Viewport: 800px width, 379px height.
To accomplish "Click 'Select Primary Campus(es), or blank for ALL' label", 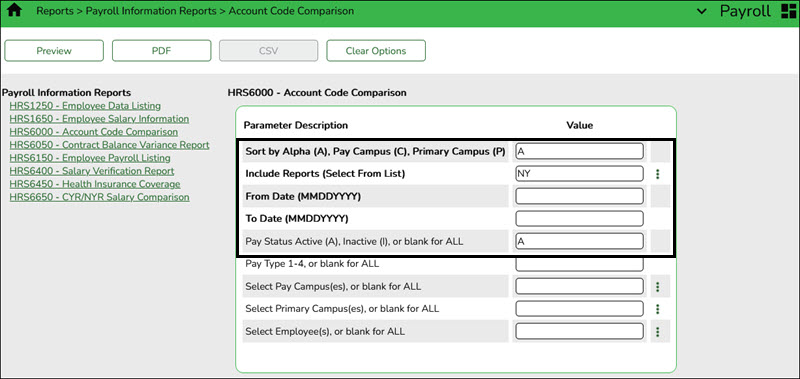I will pos(342,309).
